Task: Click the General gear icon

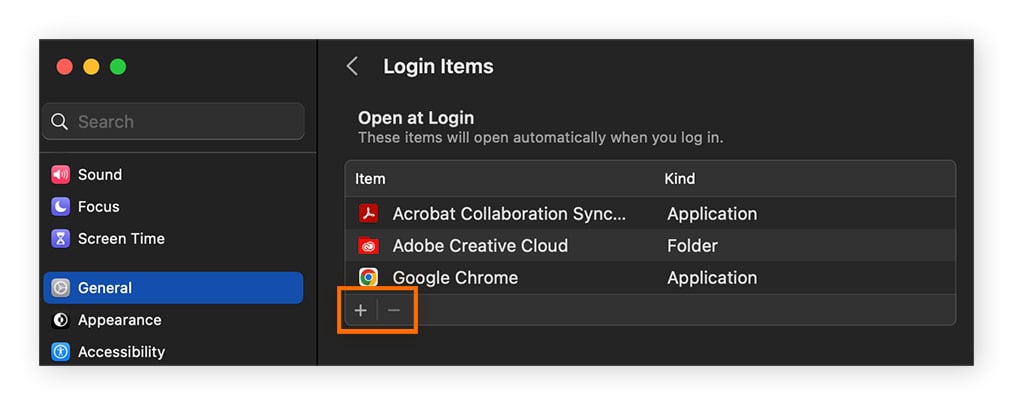Action: point(60,288)
